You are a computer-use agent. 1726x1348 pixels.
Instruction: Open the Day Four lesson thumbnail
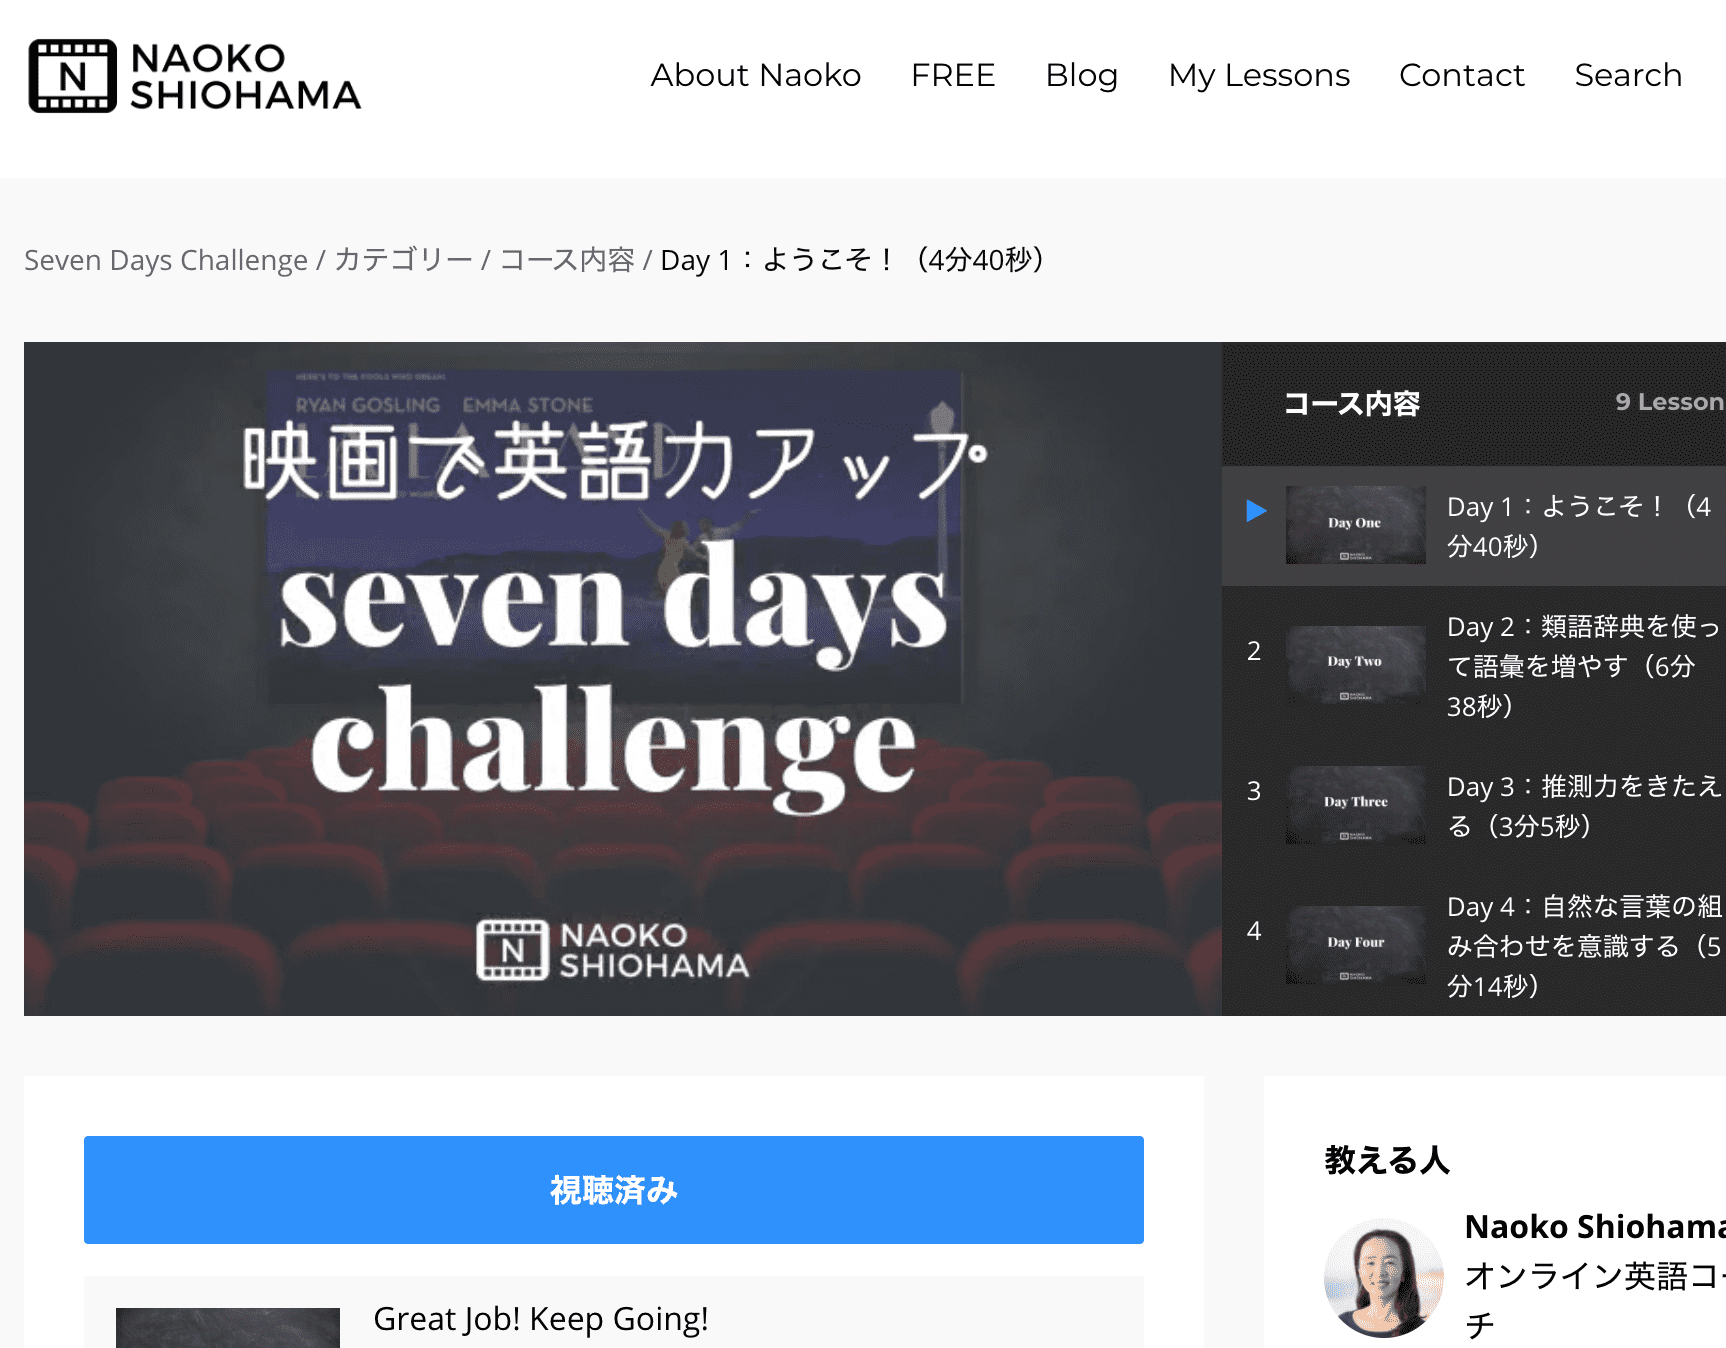(x=1355, y=944)
